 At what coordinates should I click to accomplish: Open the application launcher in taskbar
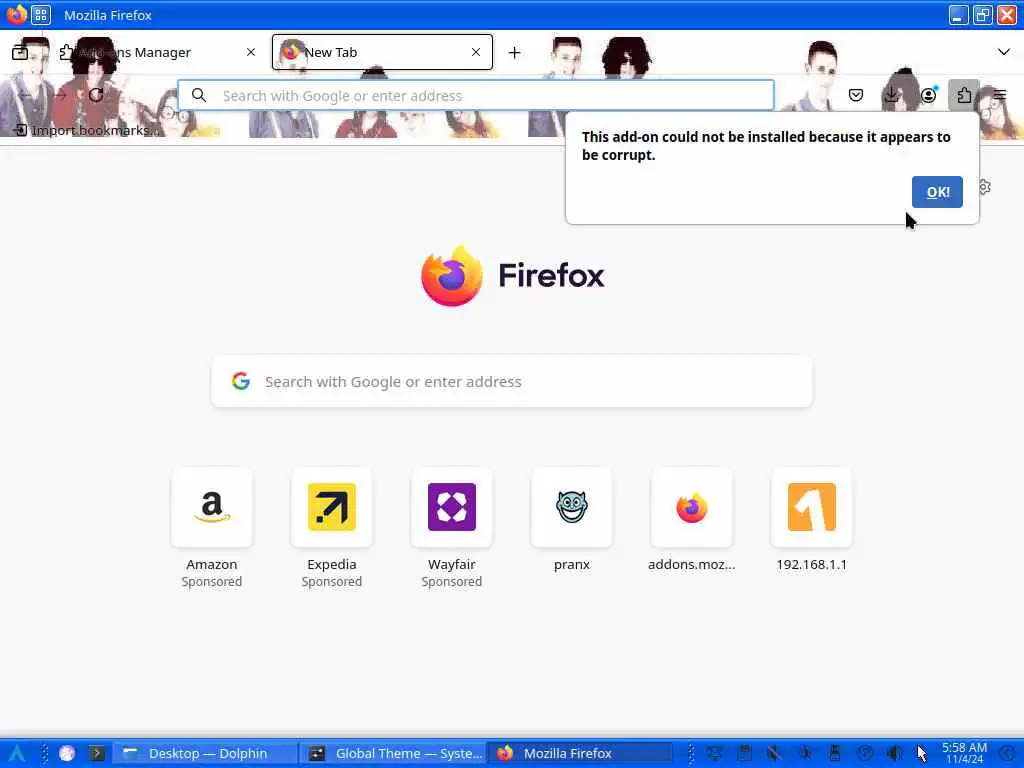click(16, 754)
